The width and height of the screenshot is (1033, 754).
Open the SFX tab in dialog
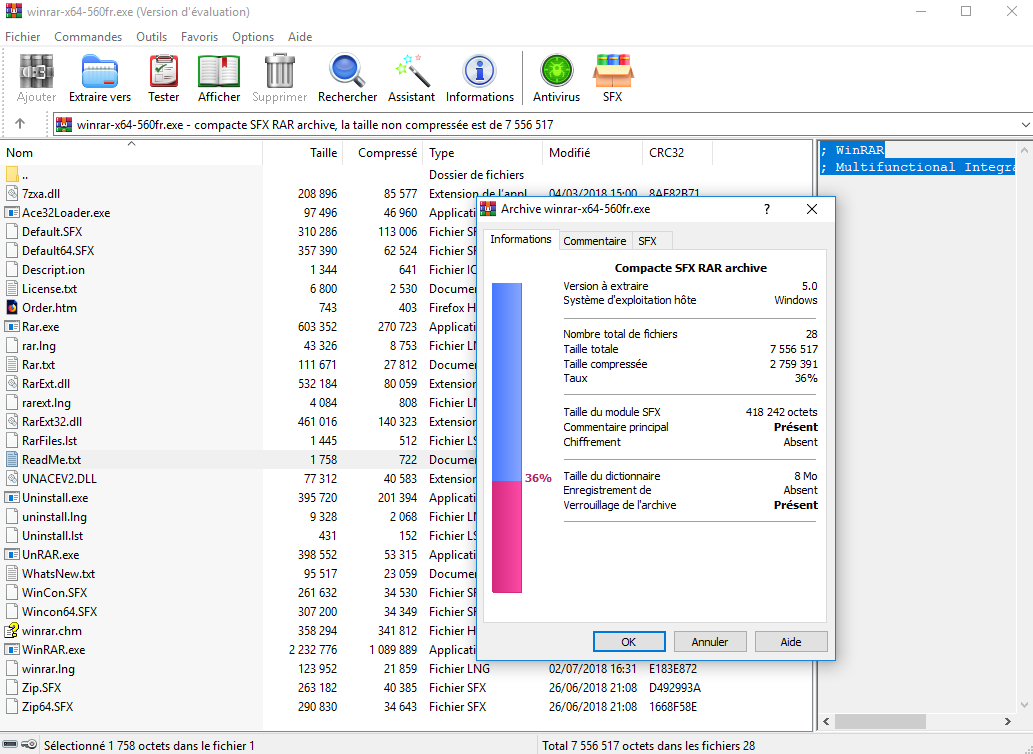click(647, 241)
